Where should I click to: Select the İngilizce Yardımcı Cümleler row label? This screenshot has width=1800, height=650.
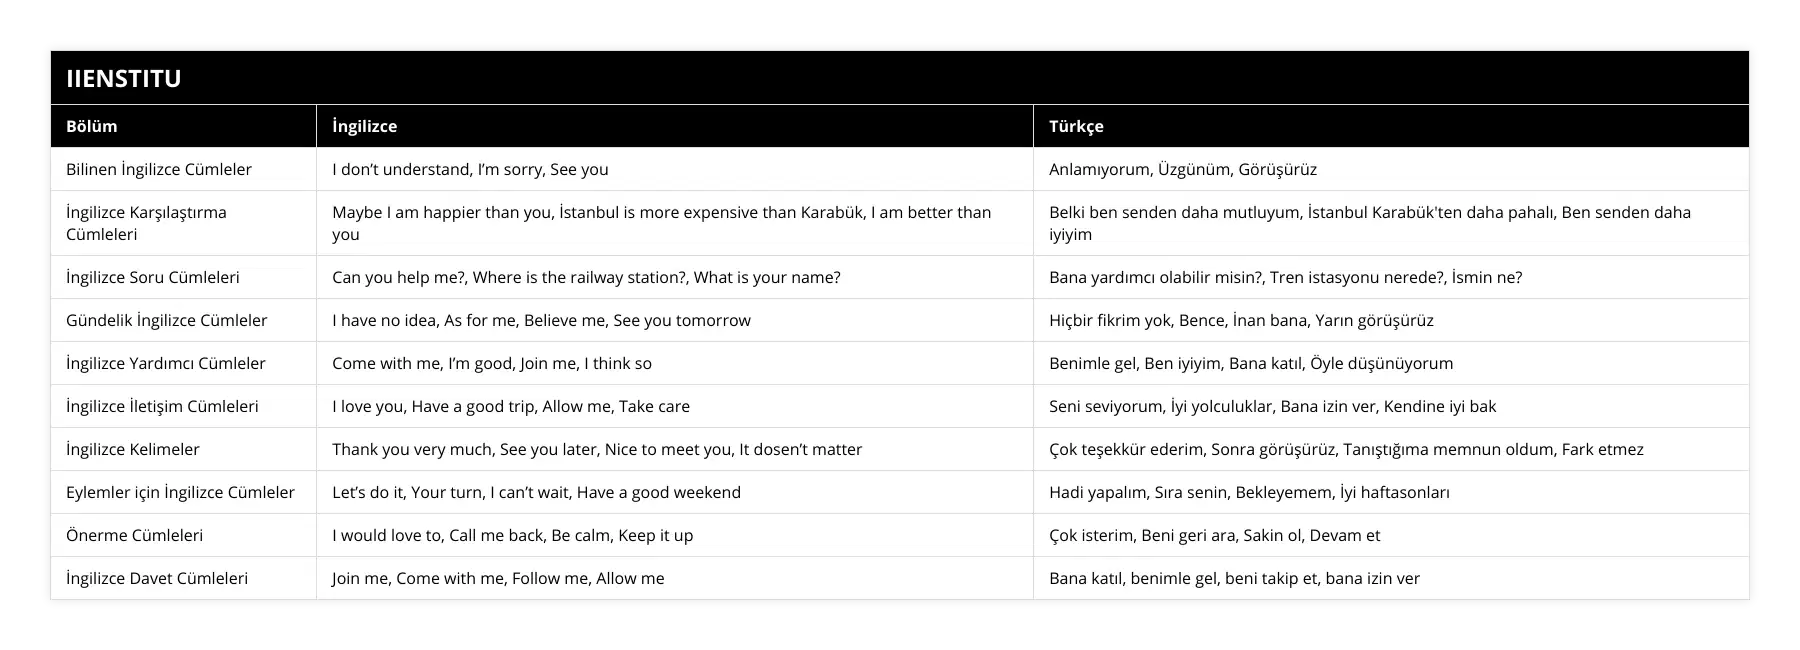(x=166, y=363)
